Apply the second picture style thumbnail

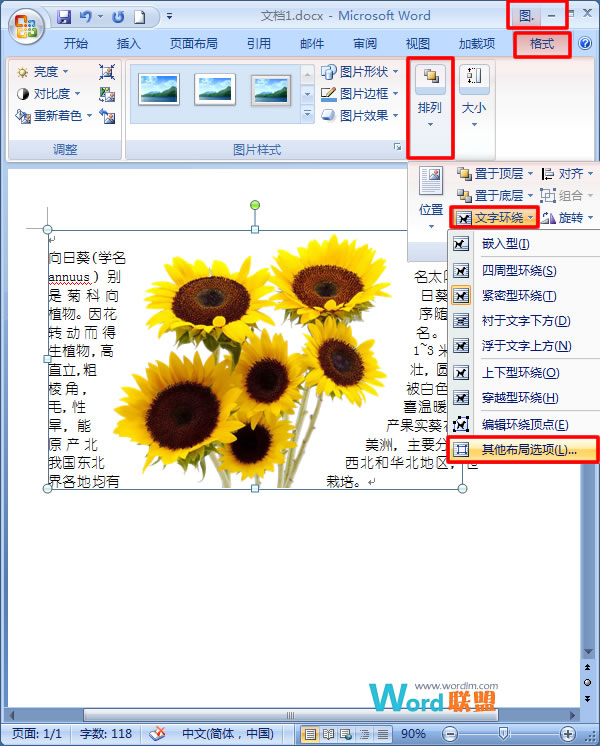tap(215, 89)
